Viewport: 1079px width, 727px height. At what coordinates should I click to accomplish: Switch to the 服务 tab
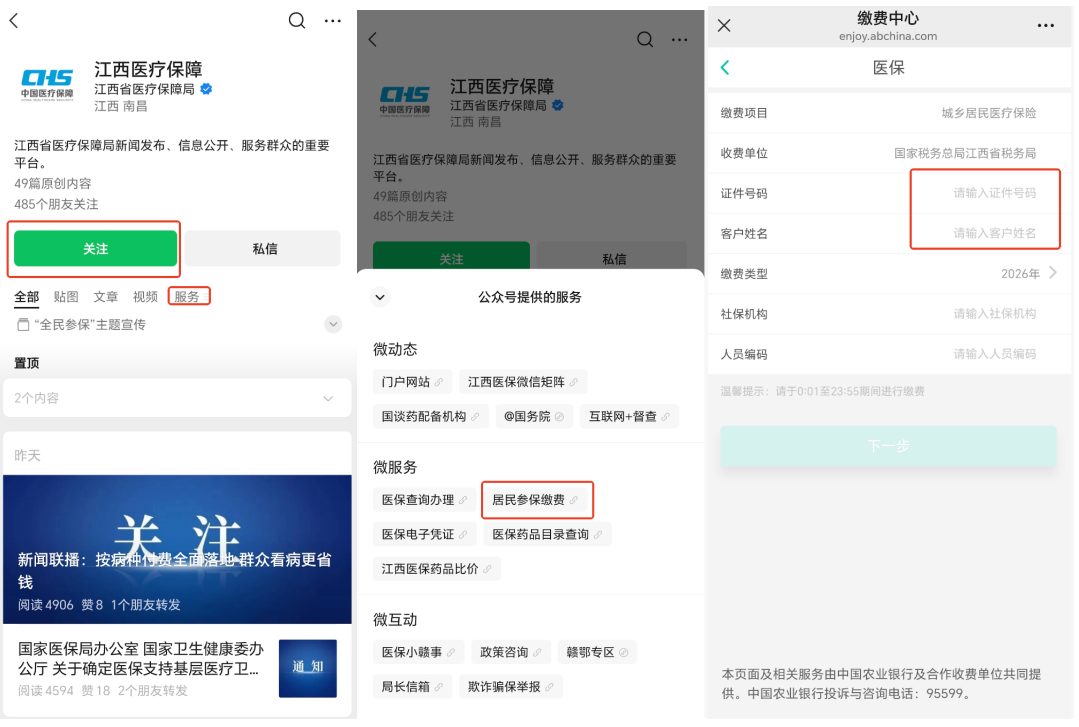point(186,297)
